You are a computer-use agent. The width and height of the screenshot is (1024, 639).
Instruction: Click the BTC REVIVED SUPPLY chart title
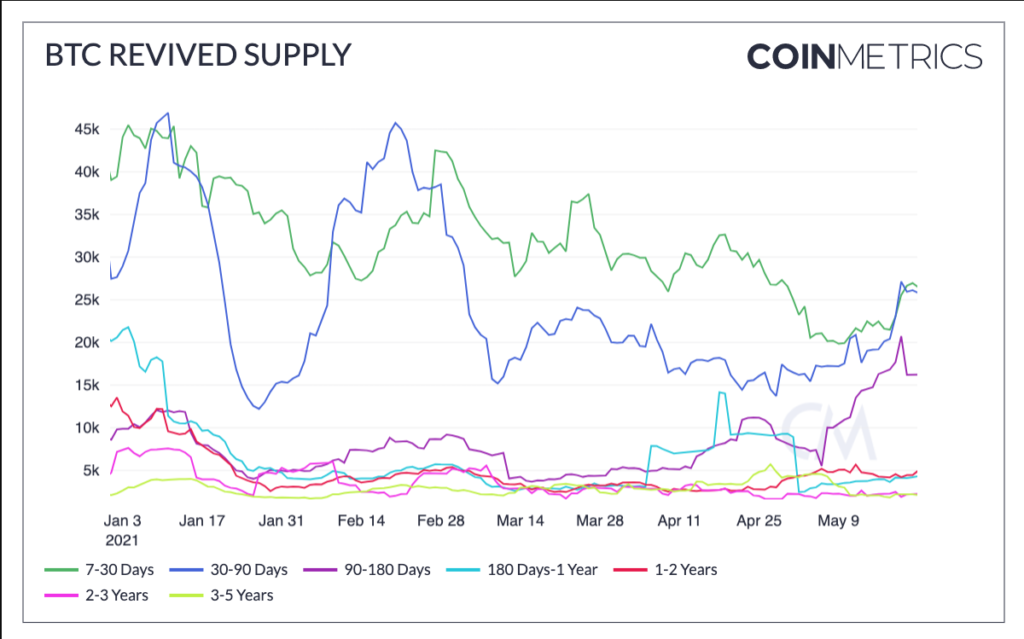click(x=198, y=55)
